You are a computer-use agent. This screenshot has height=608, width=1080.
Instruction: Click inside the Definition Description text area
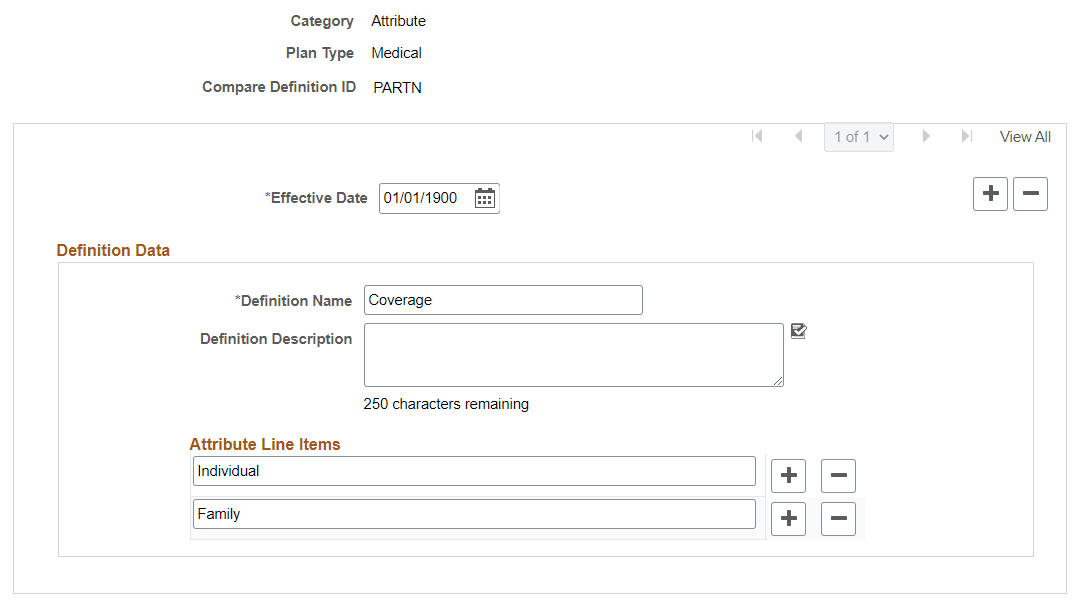coord(573,354)
